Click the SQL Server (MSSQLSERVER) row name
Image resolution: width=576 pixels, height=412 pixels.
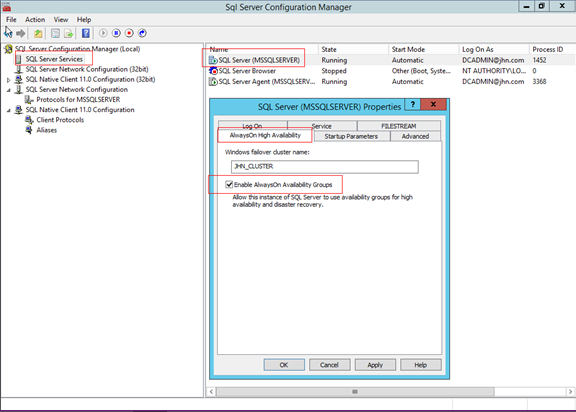pyautogui.click(x=259, y=60)
